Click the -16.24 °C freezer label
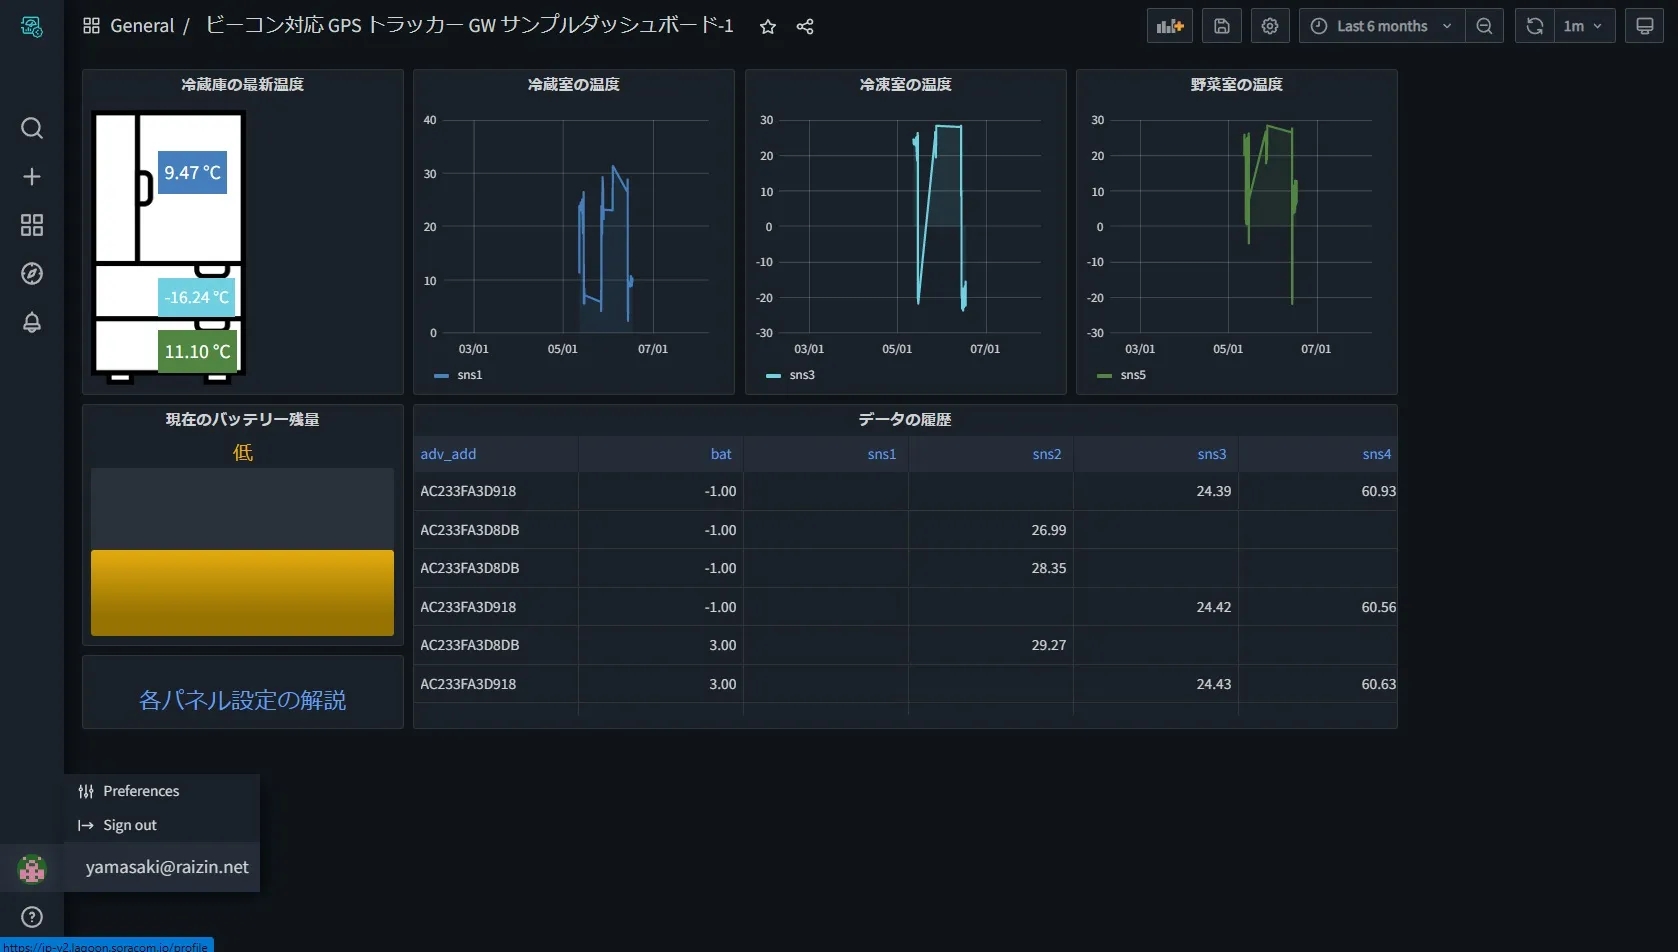 197,297
